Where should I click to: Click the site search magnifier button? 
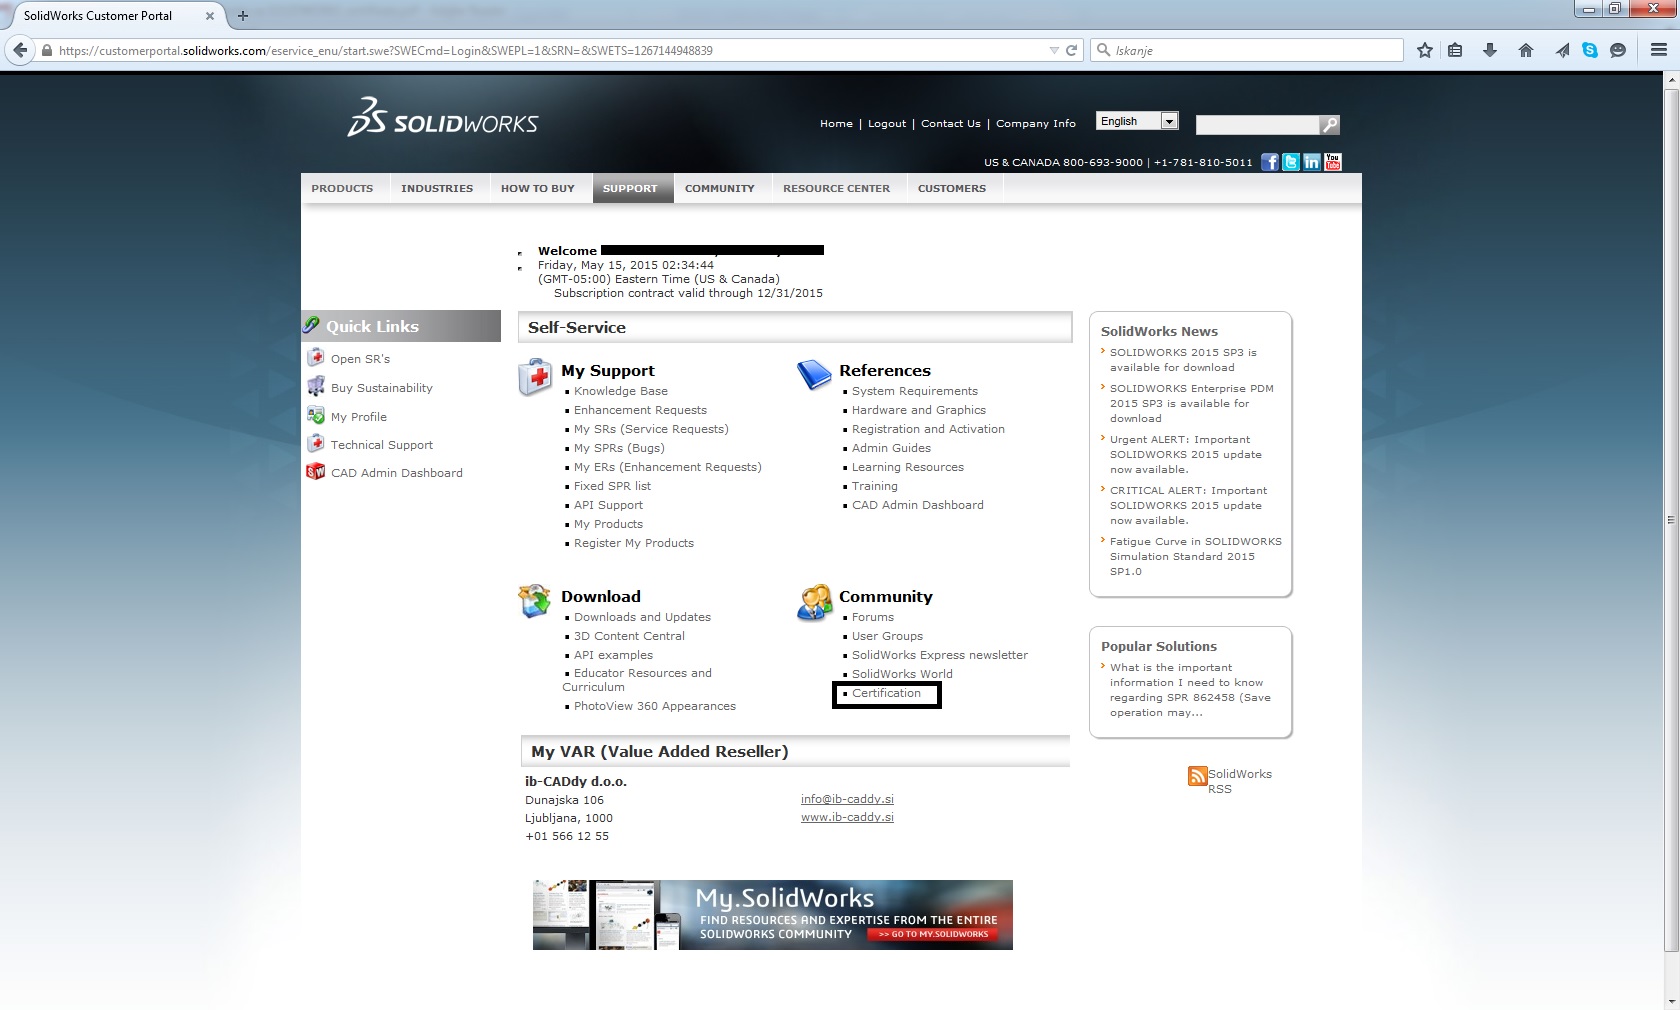tap(1329, 125)
